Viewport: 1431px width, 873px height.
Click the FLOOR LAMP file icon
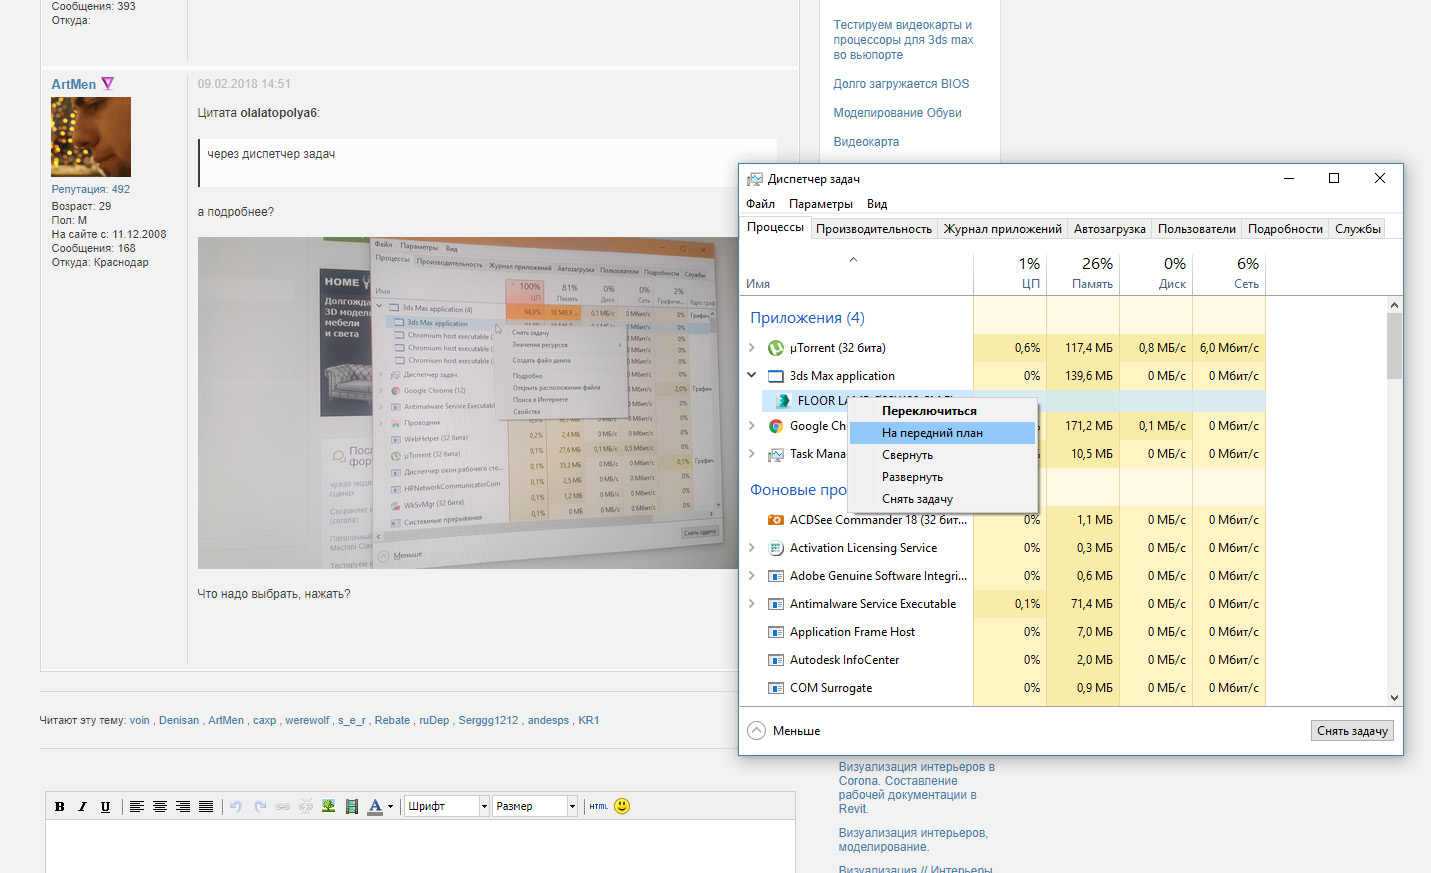point(784,400)
